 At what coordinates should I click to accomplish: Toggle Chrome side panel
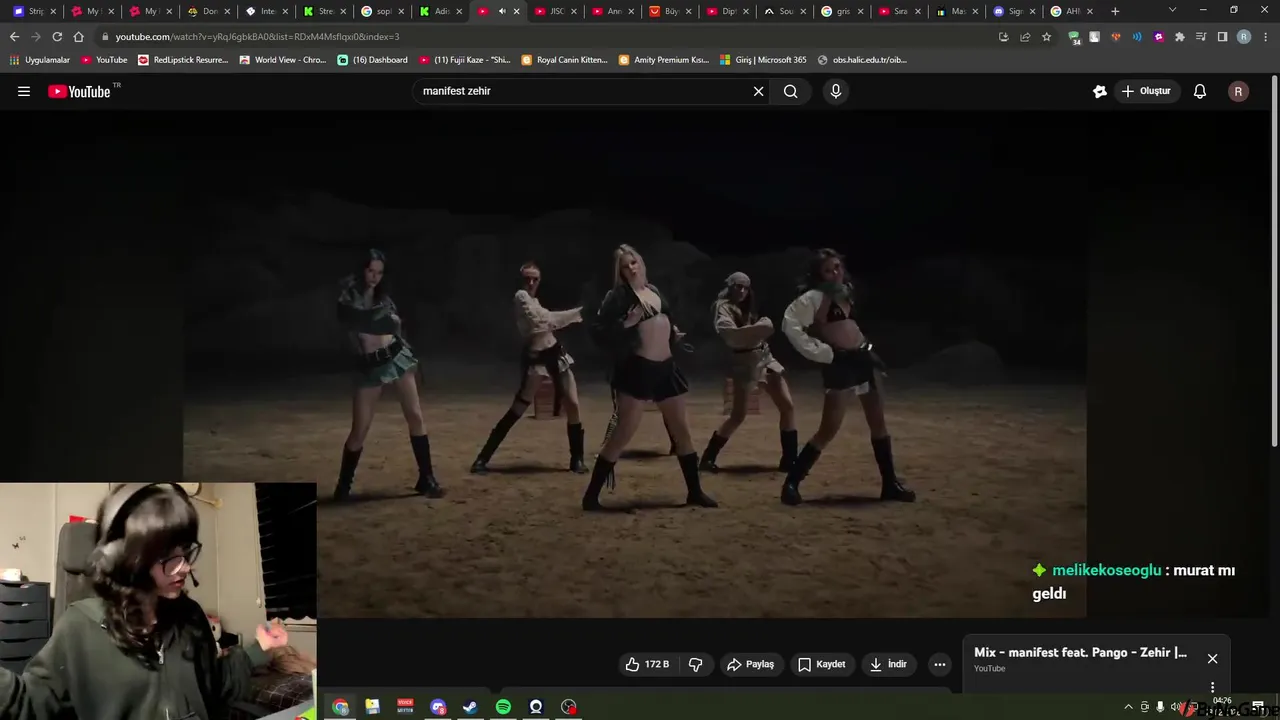(1222, 37)
